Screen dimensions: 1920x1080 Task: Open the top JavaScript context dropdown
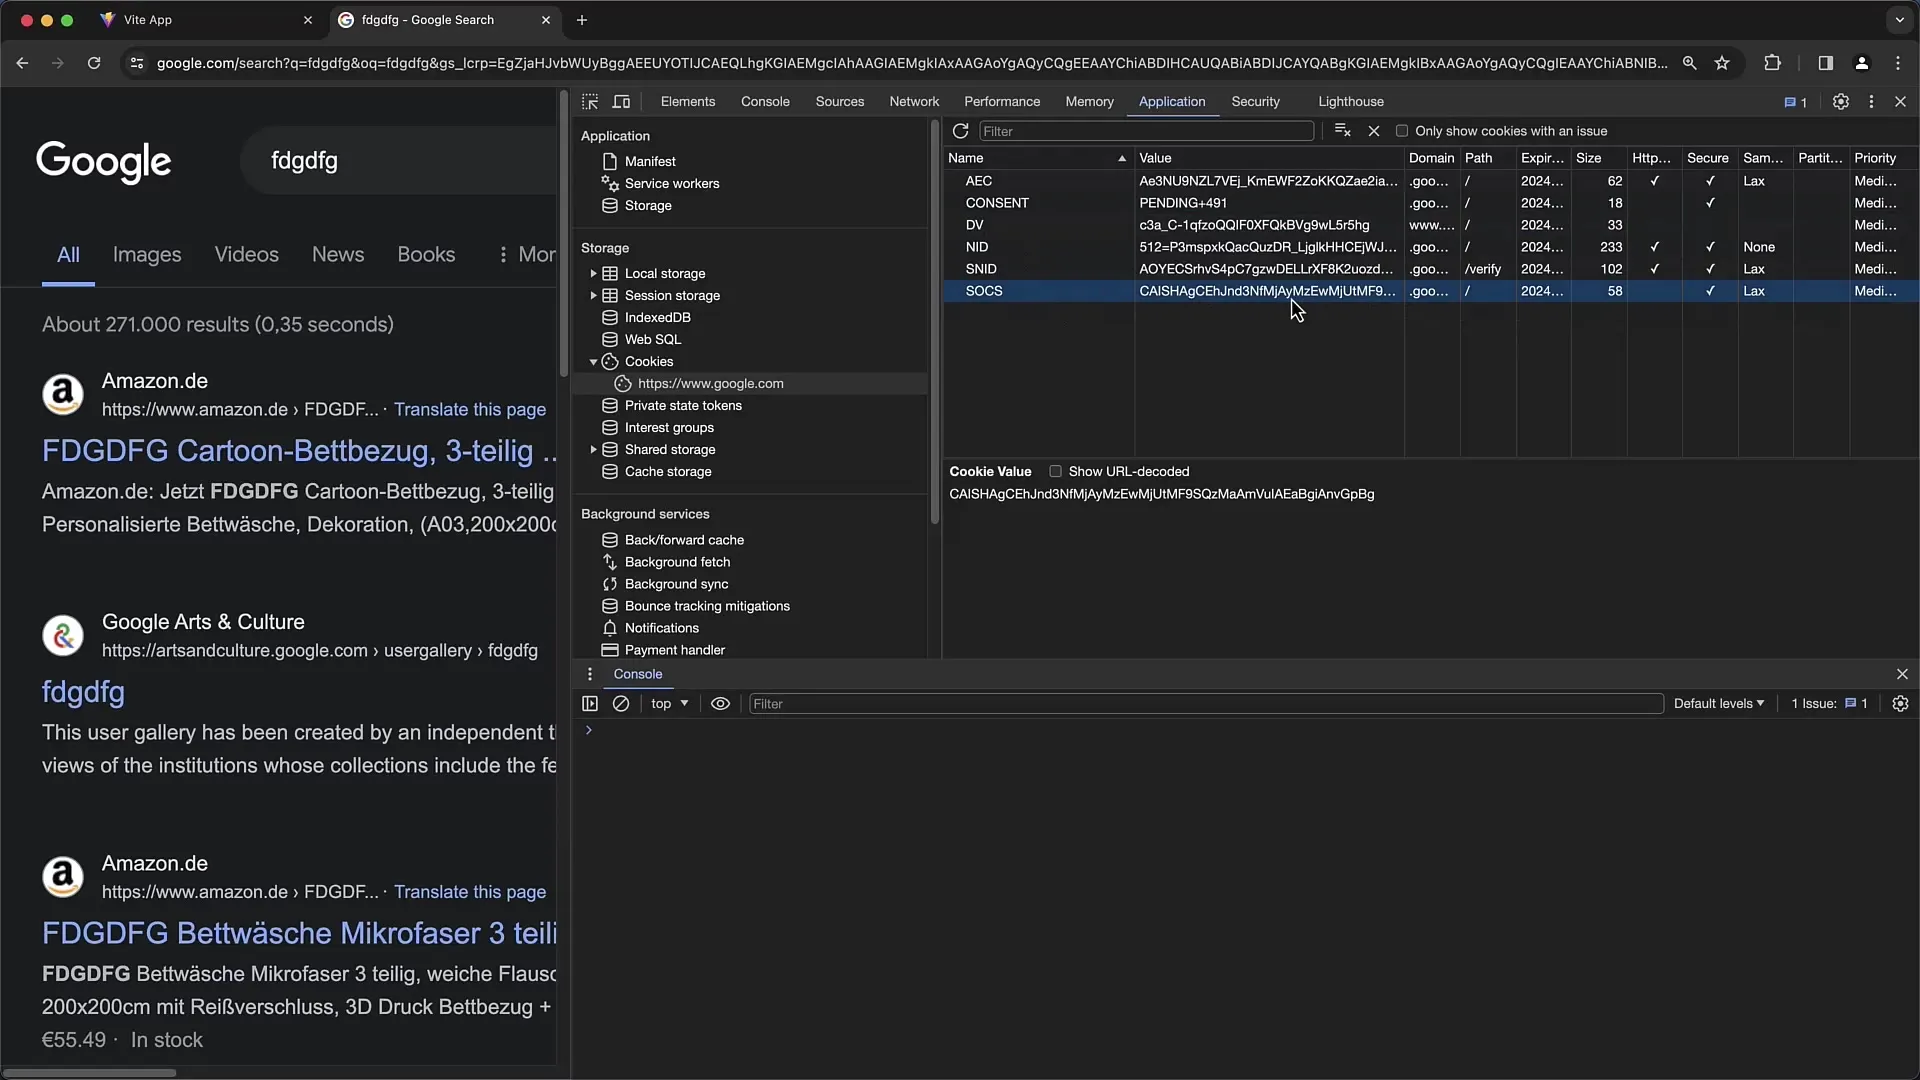coord(670,704)
